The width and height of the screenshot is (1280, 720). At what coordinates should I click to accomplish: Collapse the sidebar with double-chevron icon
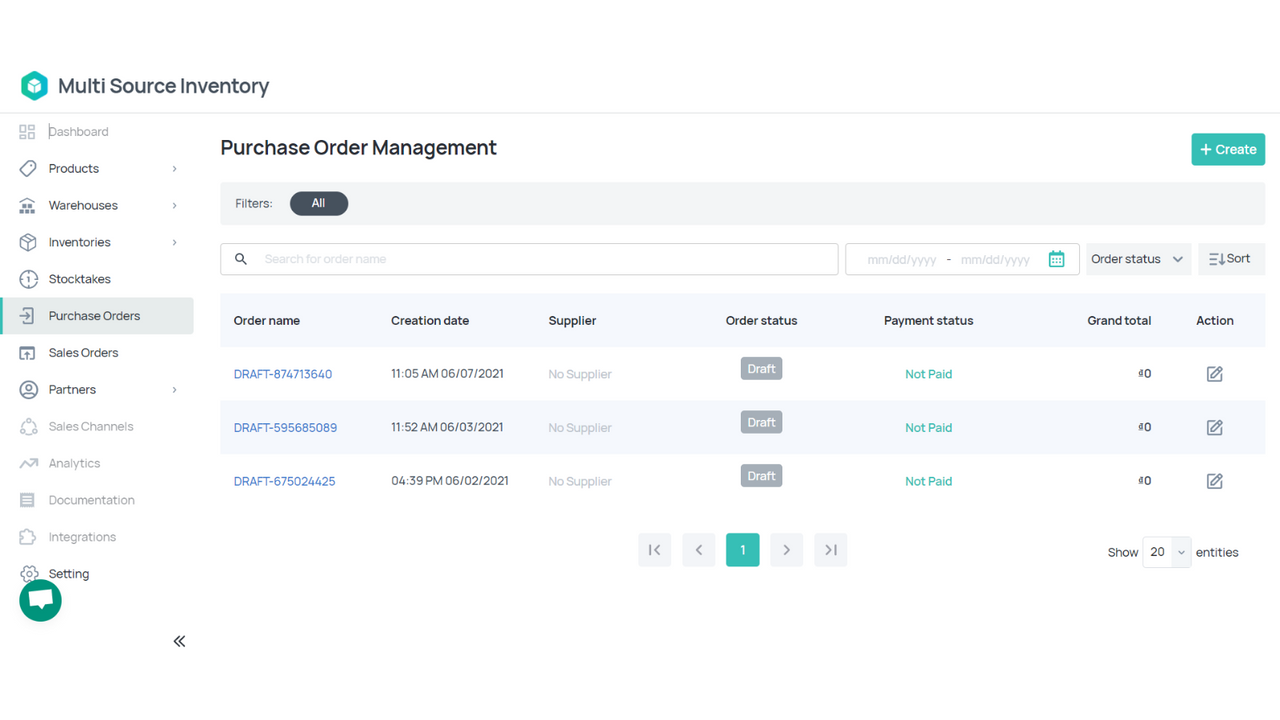179,641
